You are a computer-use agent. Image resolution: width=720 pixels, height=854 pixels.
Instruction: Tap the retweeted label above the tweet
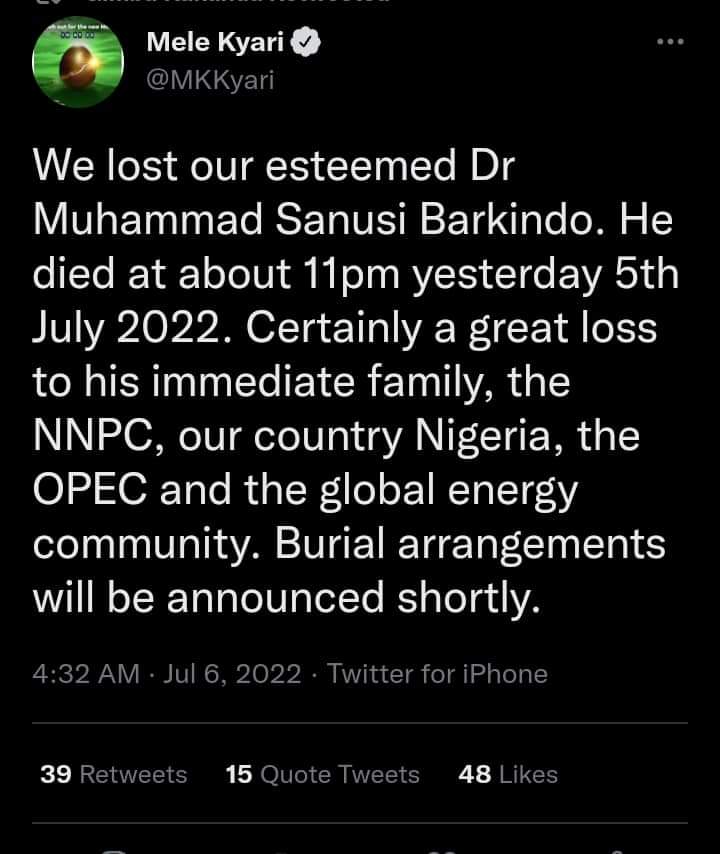point(240,3)
